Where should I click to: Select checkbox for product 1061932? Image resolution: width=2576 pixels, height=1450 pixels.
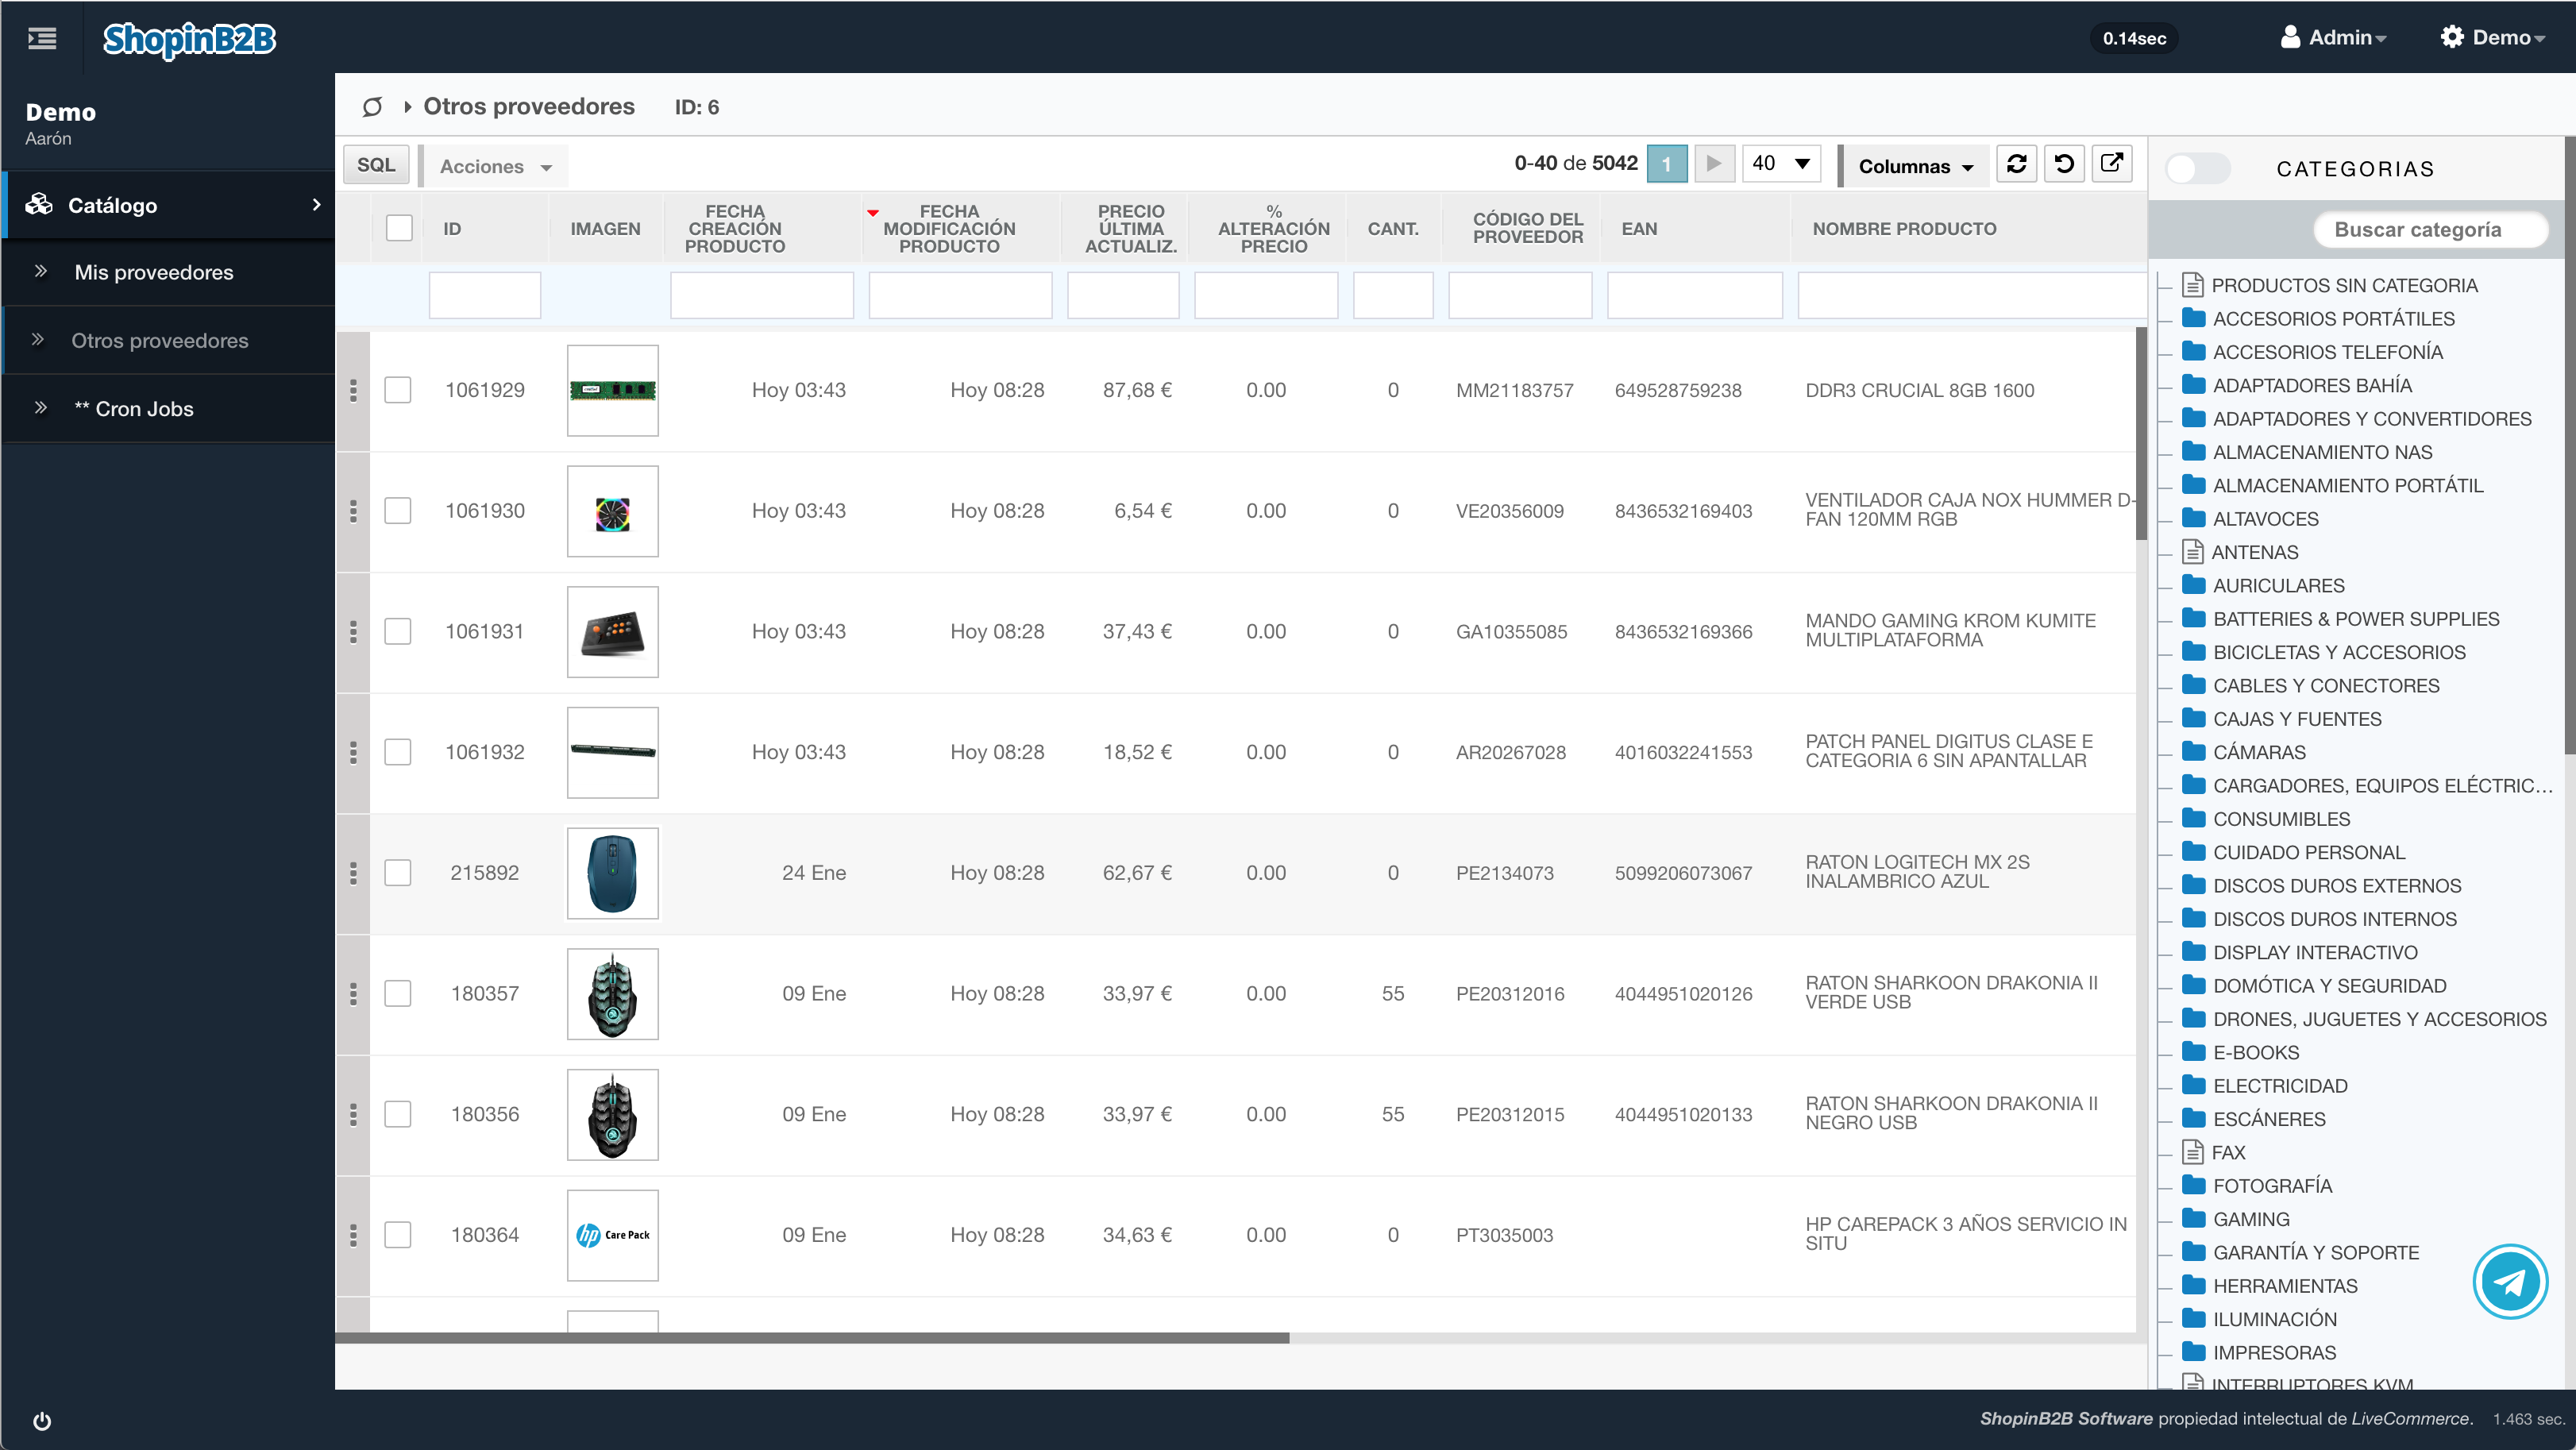coord(398,752)
